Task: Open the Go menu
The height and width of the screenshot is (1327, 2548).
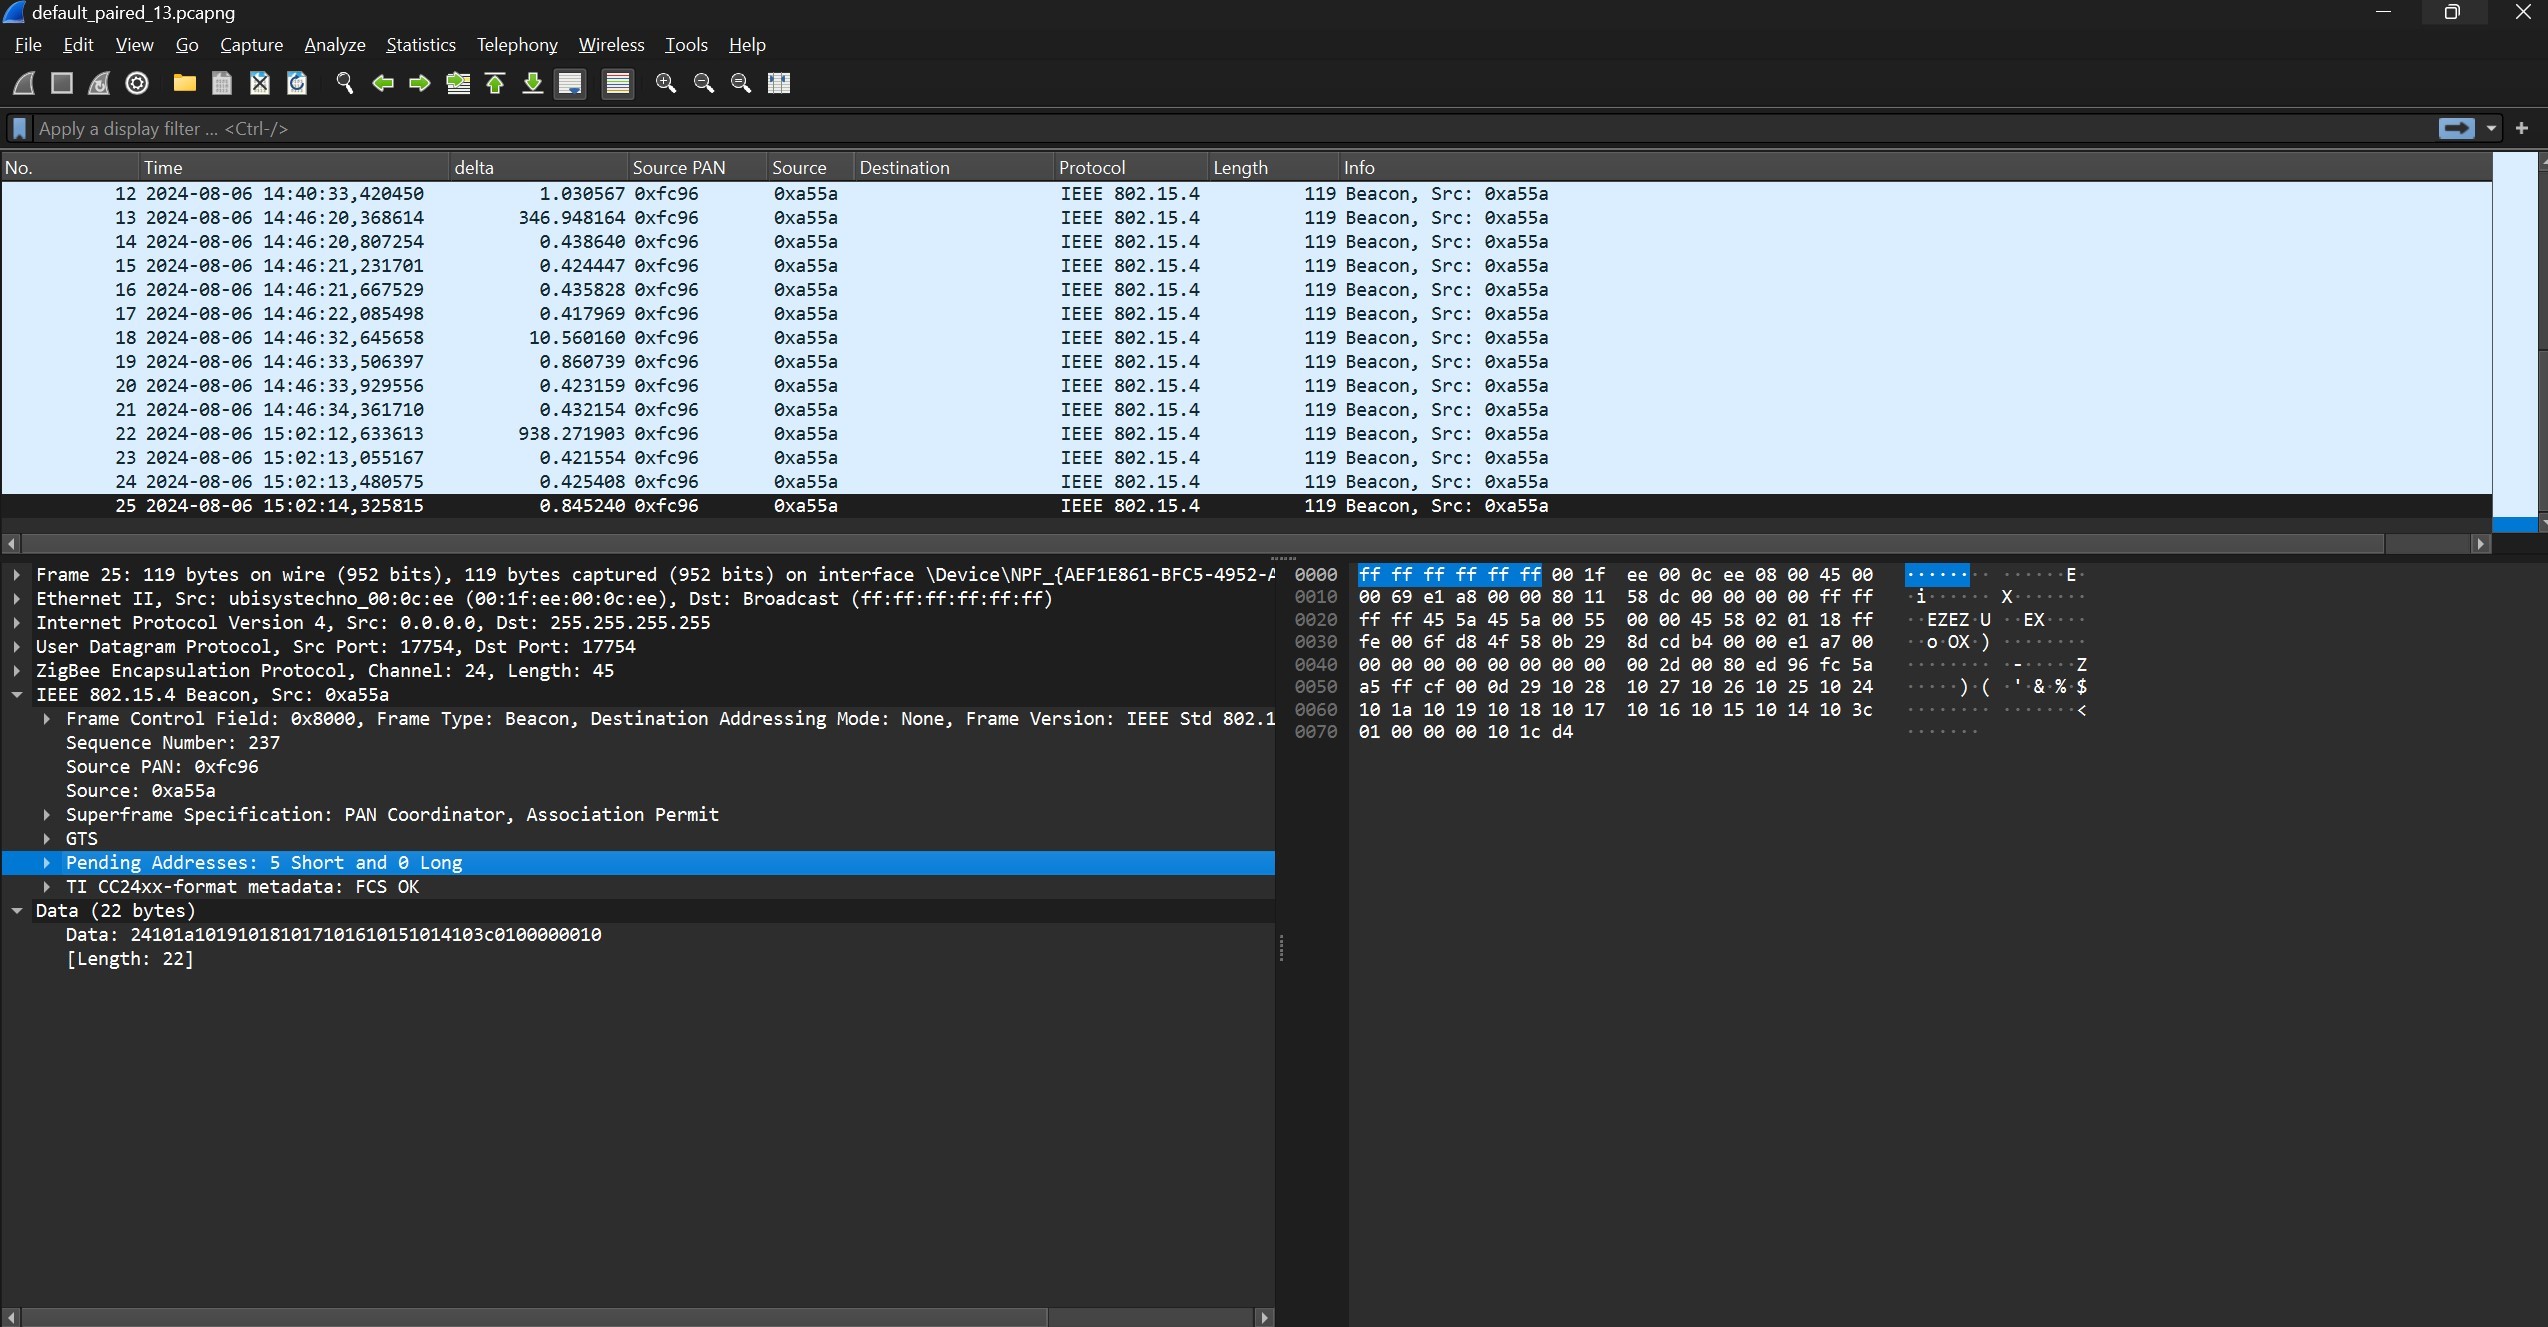Action: coord(187,45)
